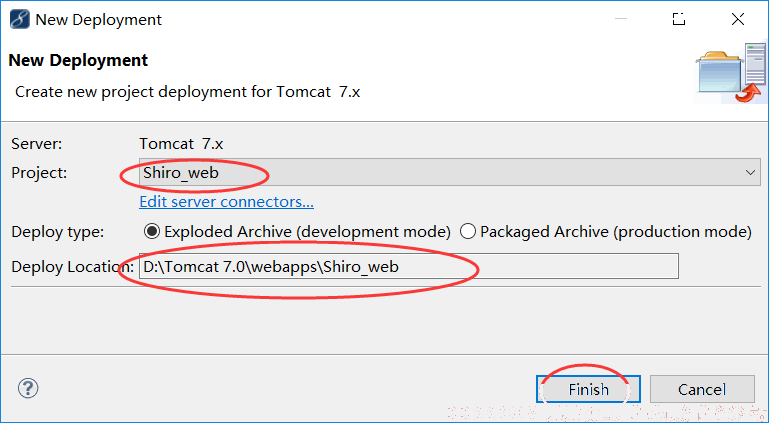Minimize the New Deployment dialog

click(621, 19)
